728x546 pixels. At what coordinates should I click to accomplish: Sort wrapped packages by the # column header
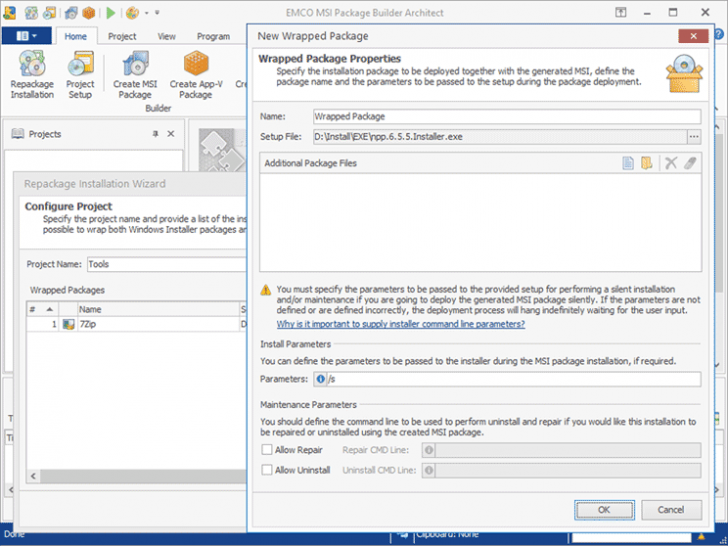[x=42, y=309]
